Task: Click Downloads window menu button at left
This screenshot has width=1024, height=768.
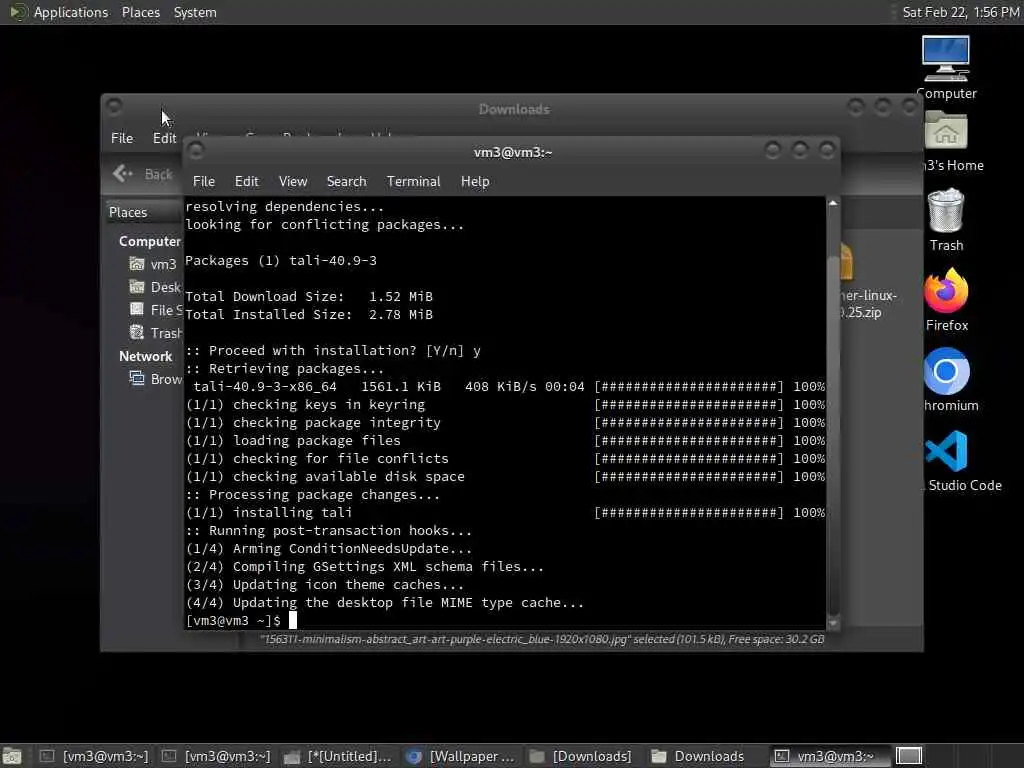Action: pyautogui.click(x=114, y=106)
